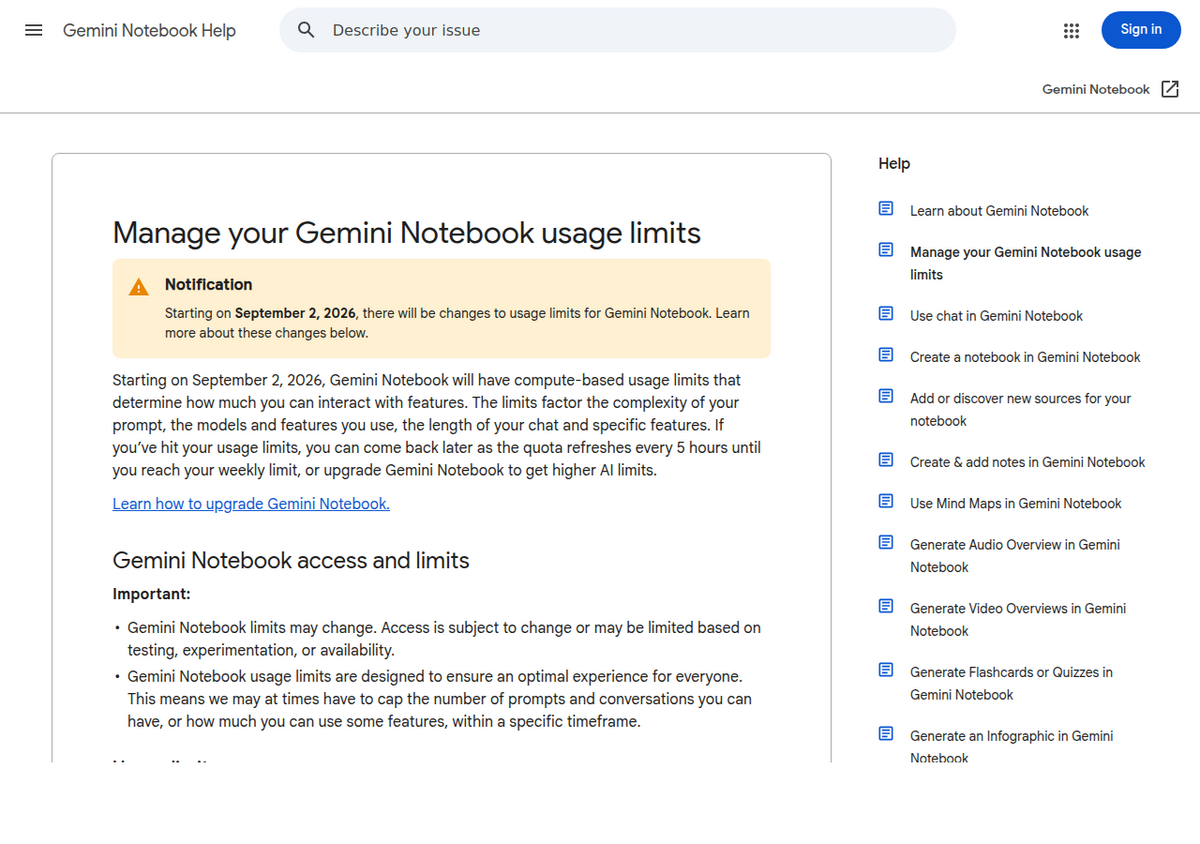Click article icon beside Generate Audio Overview
1200x844 pixels.
pos(886,542)
